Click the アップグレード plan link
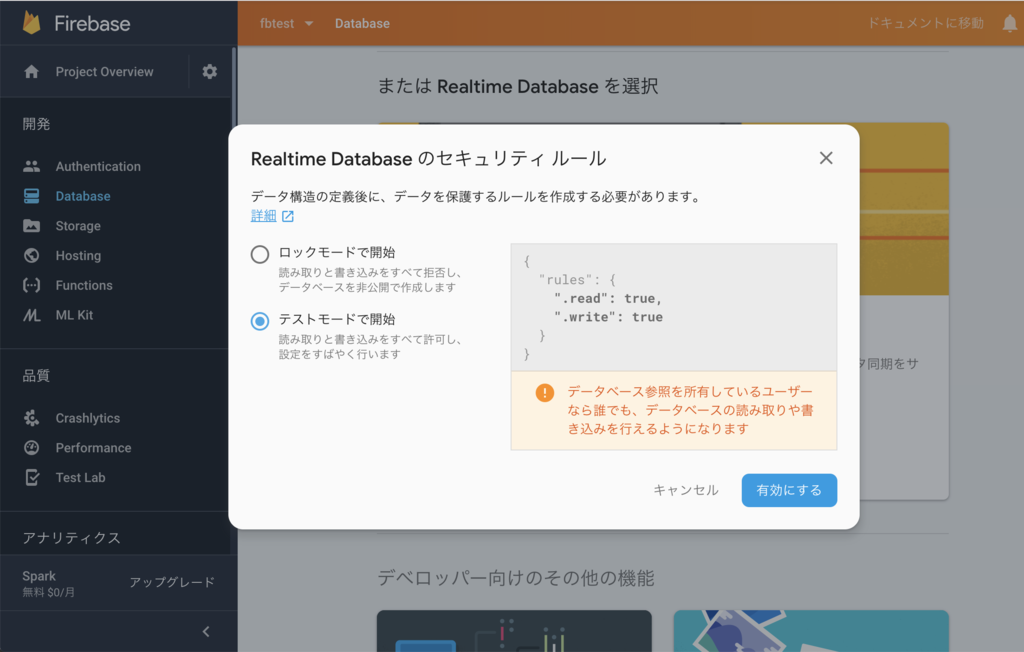The width and height of the screenshot is (1024, 652). [172, 582]
